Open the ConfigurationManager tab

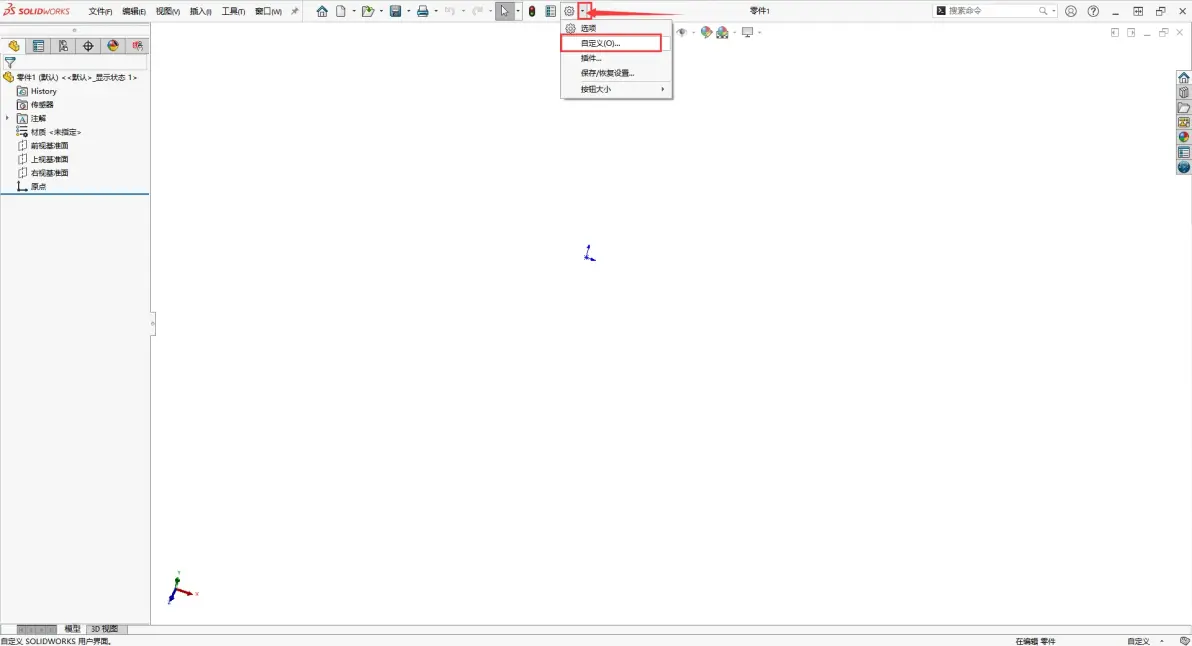(63, 46)
